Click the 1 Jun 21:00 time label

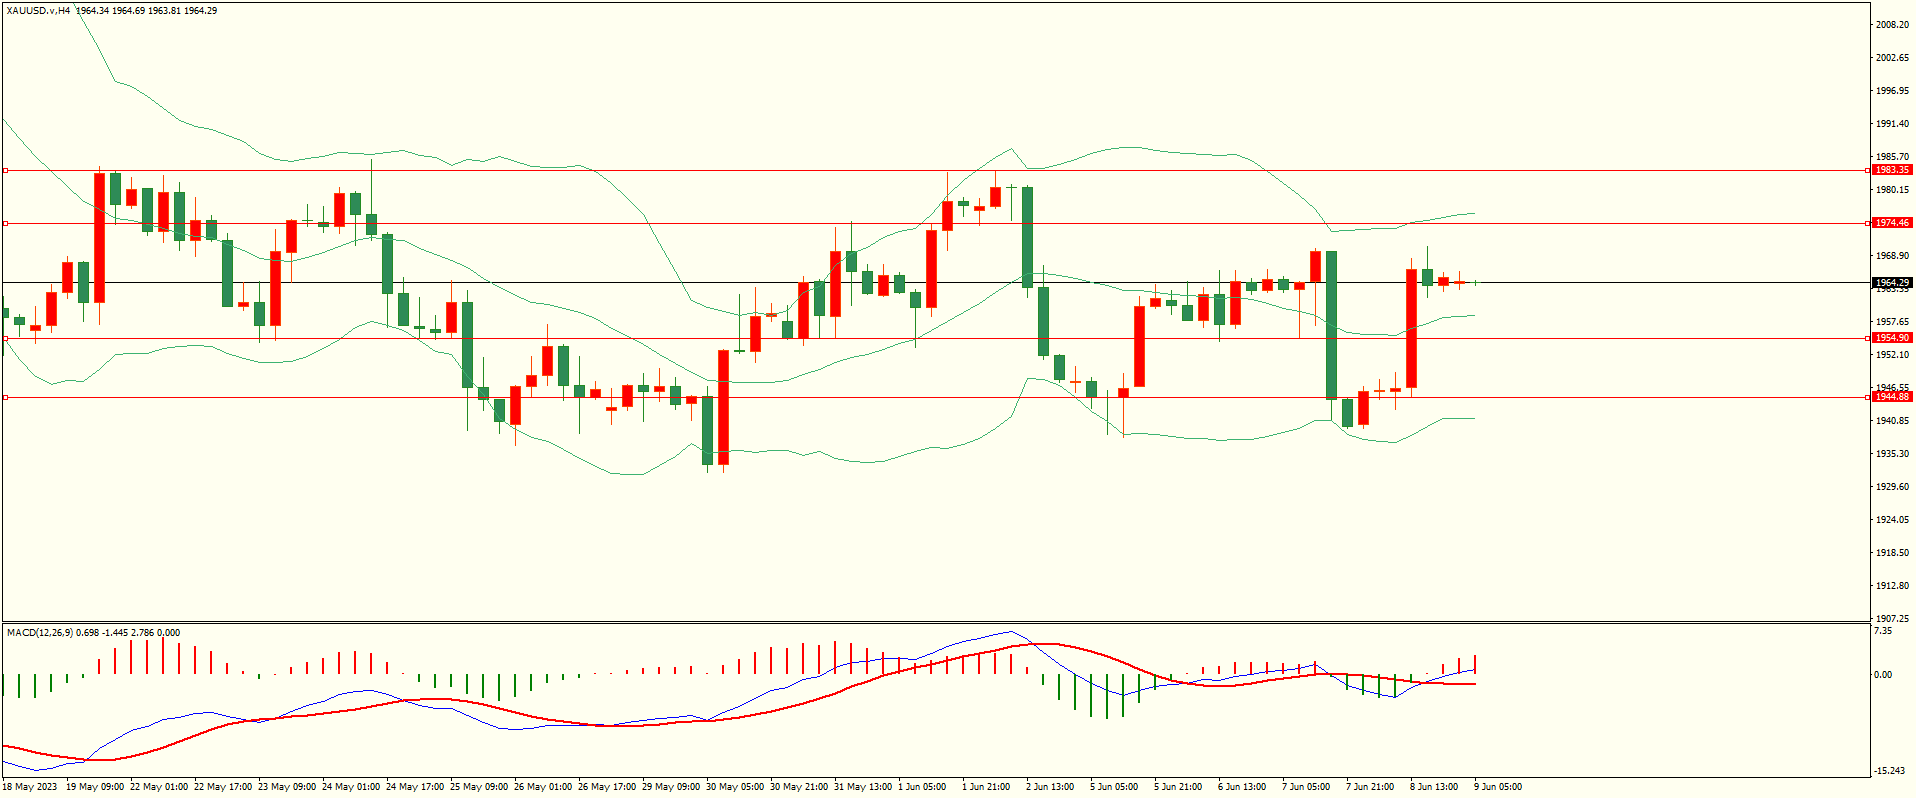coord(986,787)
